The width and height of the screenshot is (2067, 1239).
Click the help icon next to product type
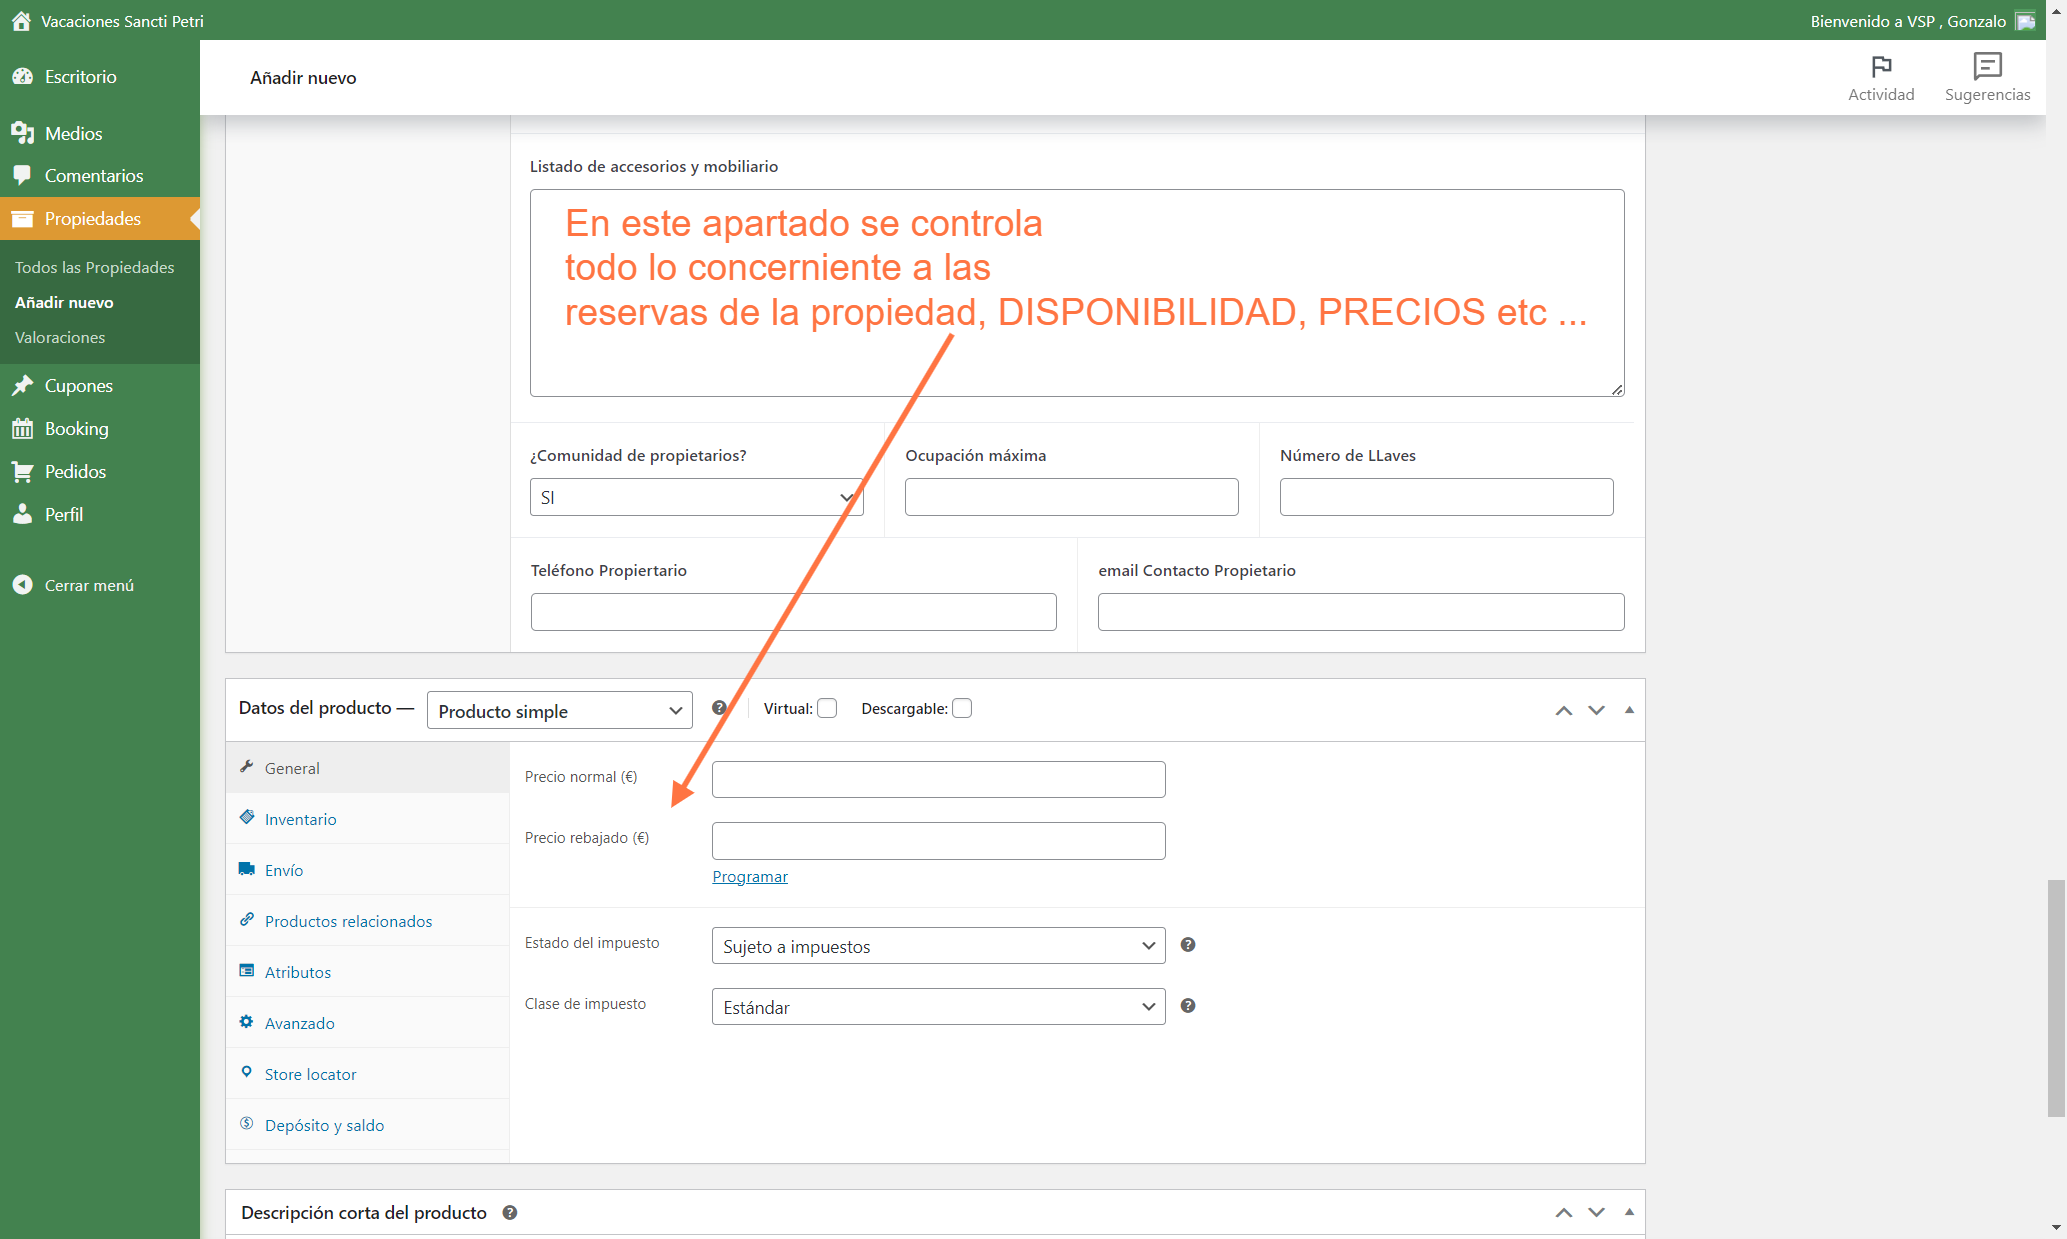[x=719, y=708]
